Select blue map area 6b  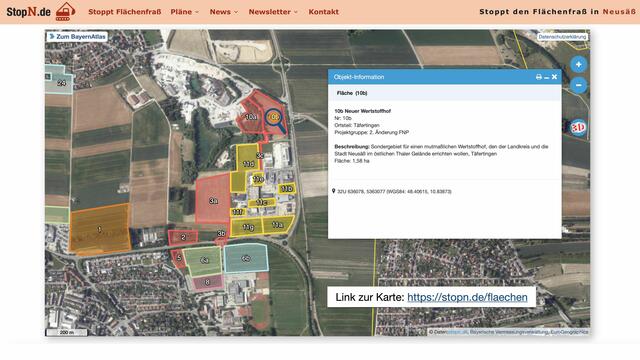245,258
